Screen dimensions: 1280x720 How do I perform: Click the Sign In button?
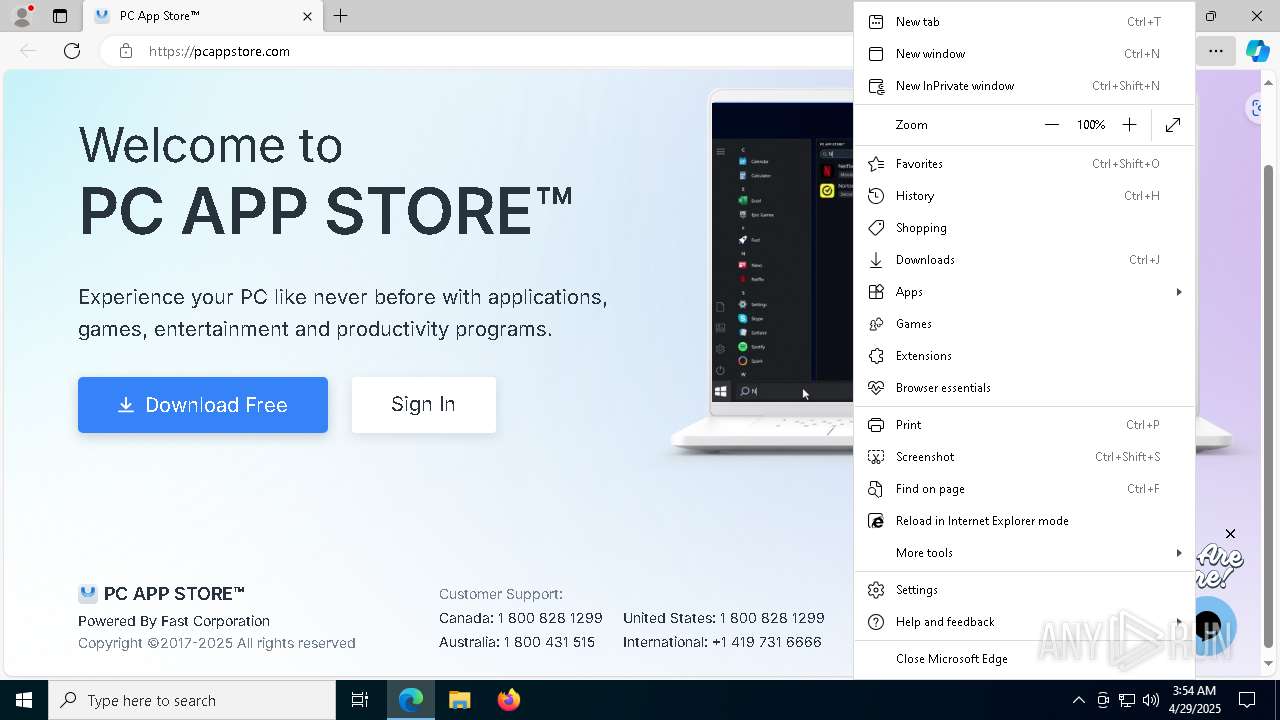pyautogui.click(x=424, y=405)
